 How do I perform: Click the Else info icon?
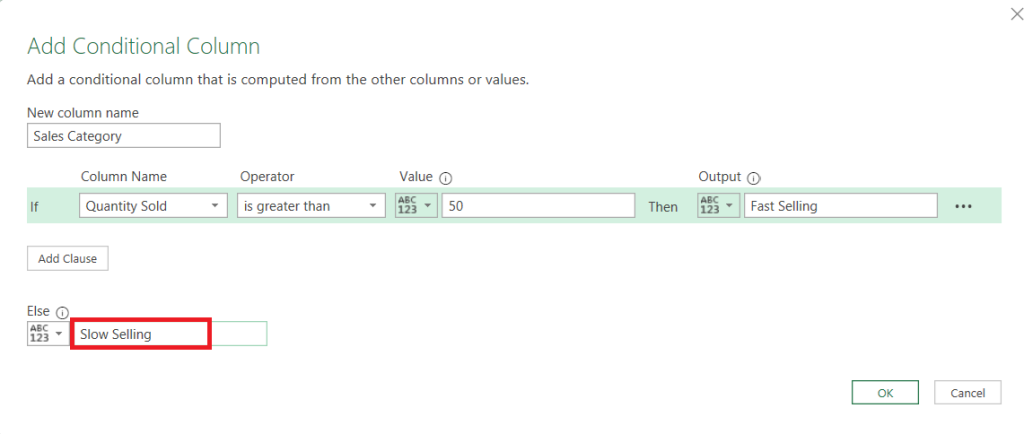click(x=62, y=312)
